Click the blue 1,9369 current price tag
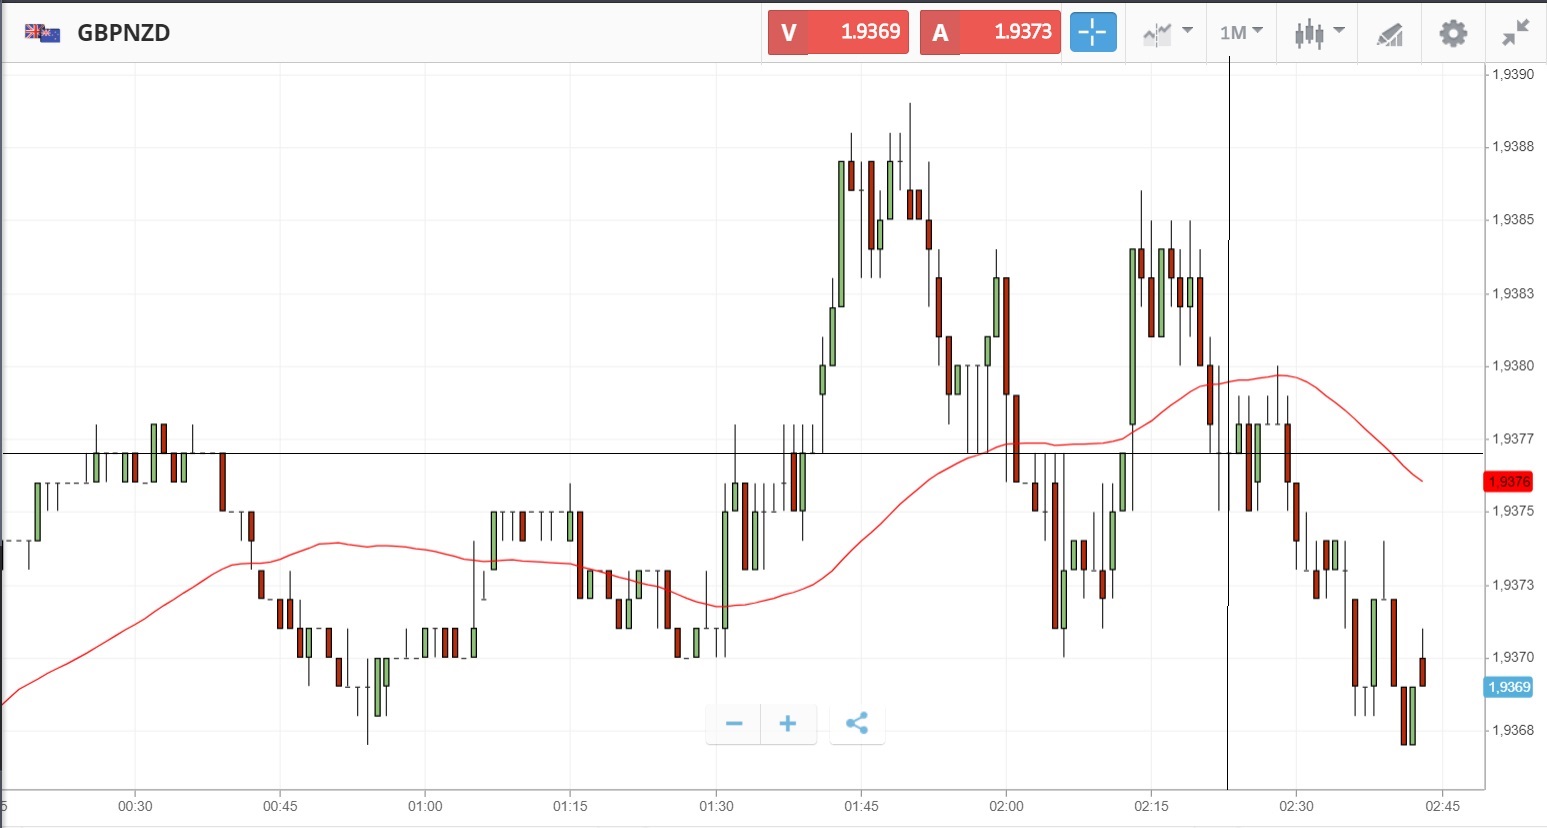This screenshot has height=828, width=1547. [1508, 687]
